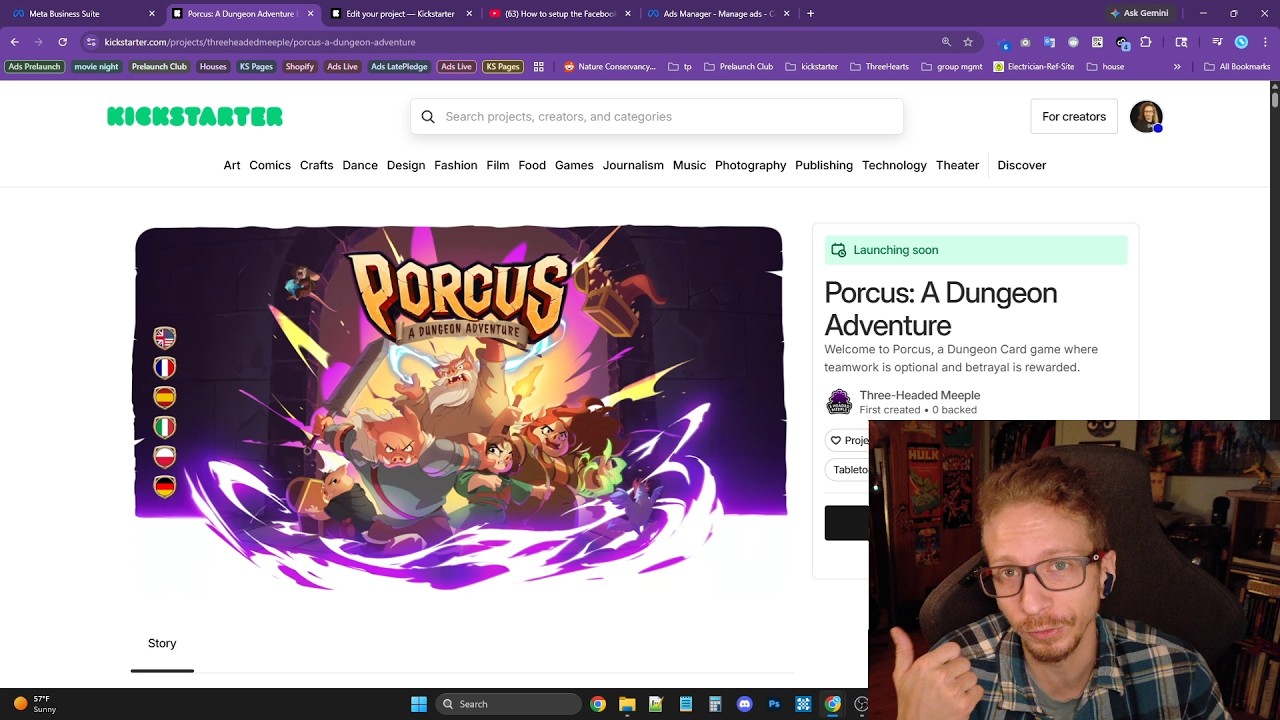Open the movie night bookmark
Image resolution: width=1280 pixels, height=720 pixels.
pyautogui.click(x=96, y=67)
